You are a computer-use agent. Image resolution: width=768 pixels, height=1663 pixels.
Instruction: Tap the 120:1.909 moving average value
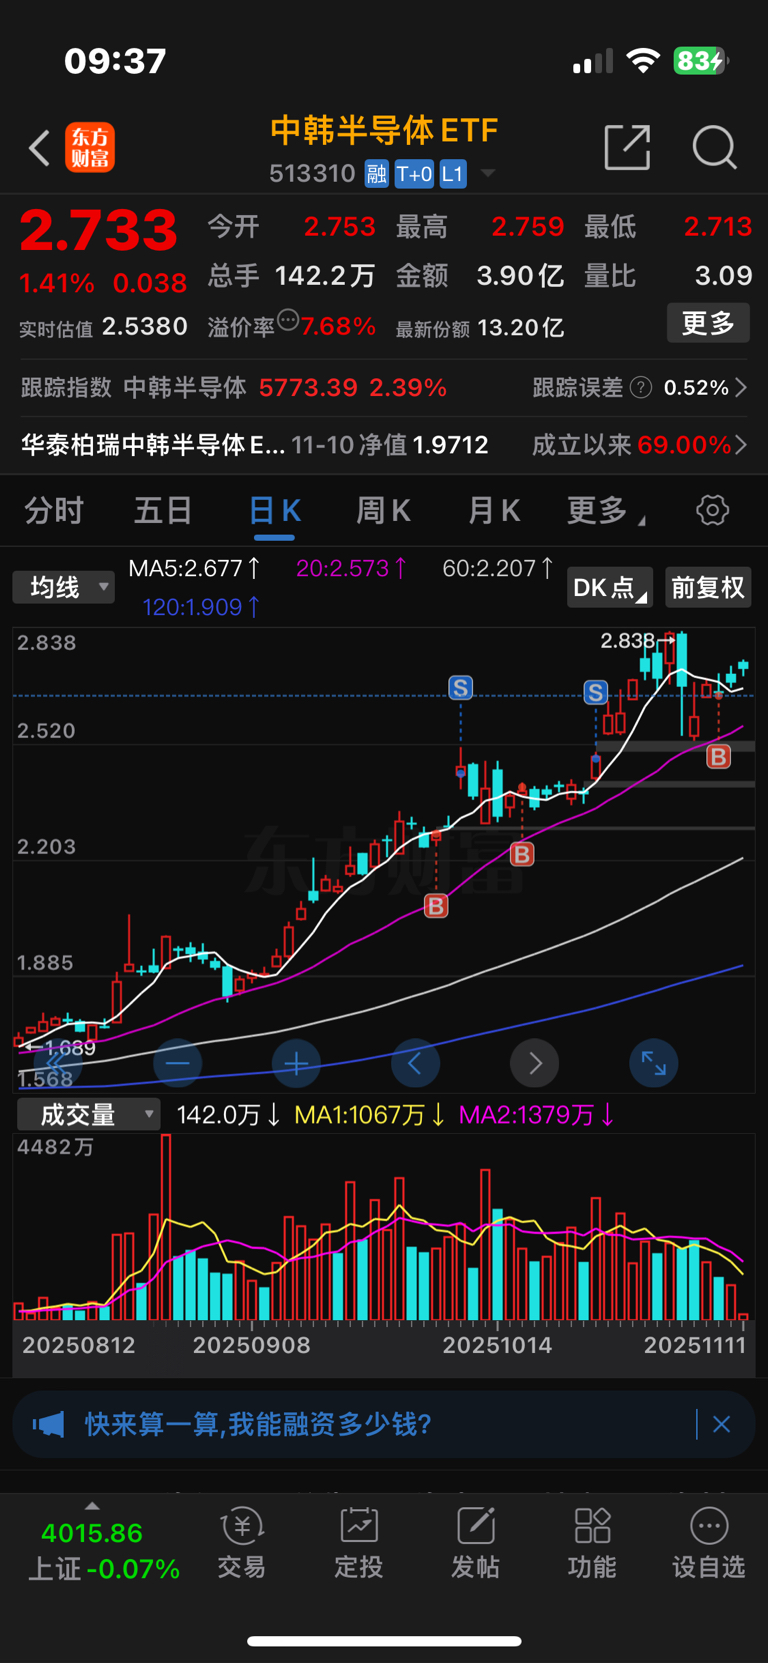(x=201, y=607)
